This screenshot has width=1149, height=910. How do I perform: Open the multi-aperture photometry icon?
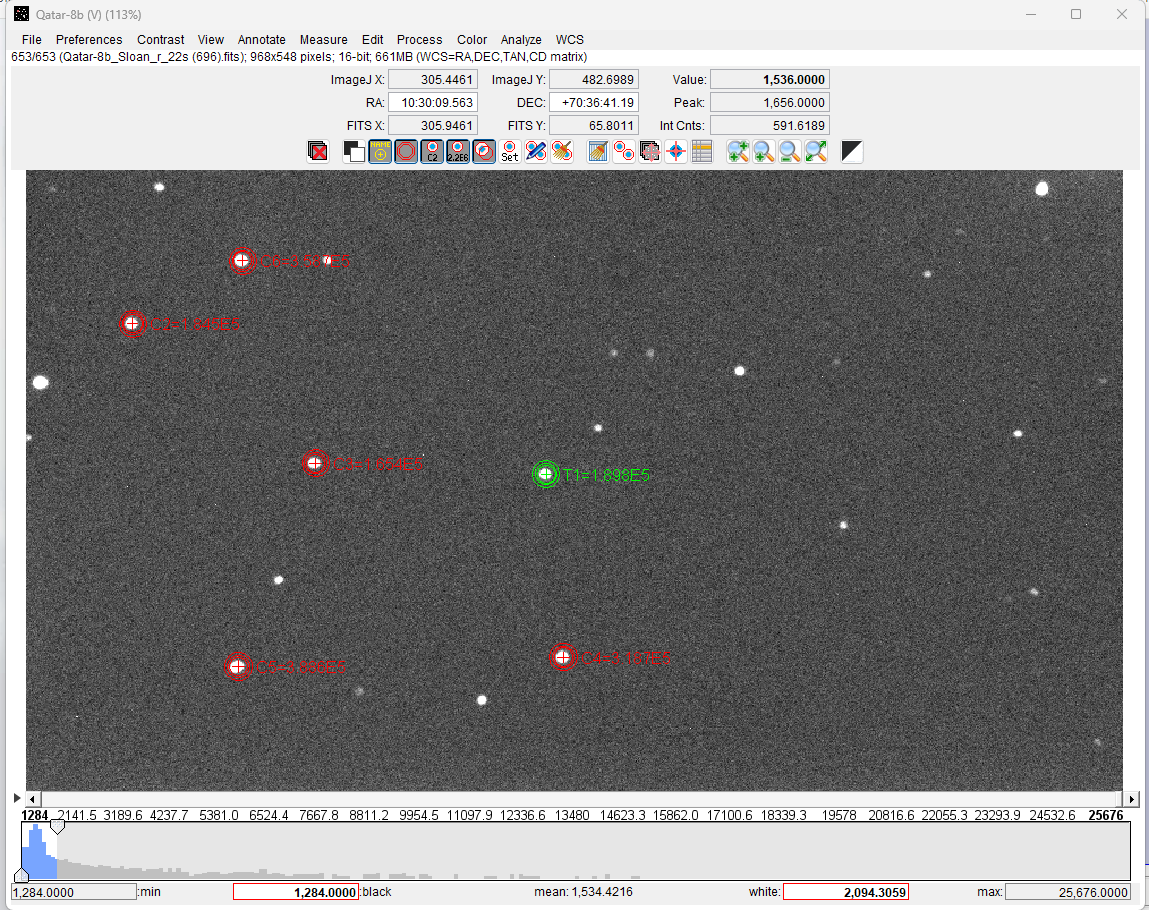pyautogui.click(x=624, y=152)
